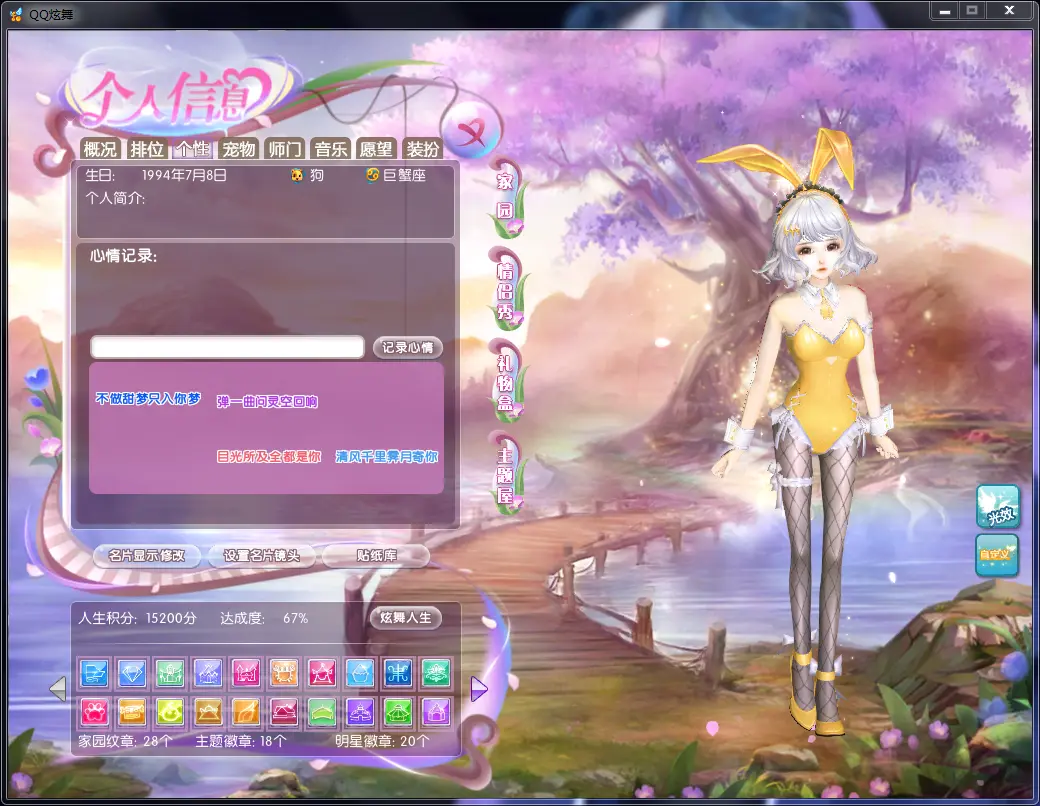Focus the mood record text field
Image resolution: width=1040 pixels, height=806 pixels.
coord(228,347)
